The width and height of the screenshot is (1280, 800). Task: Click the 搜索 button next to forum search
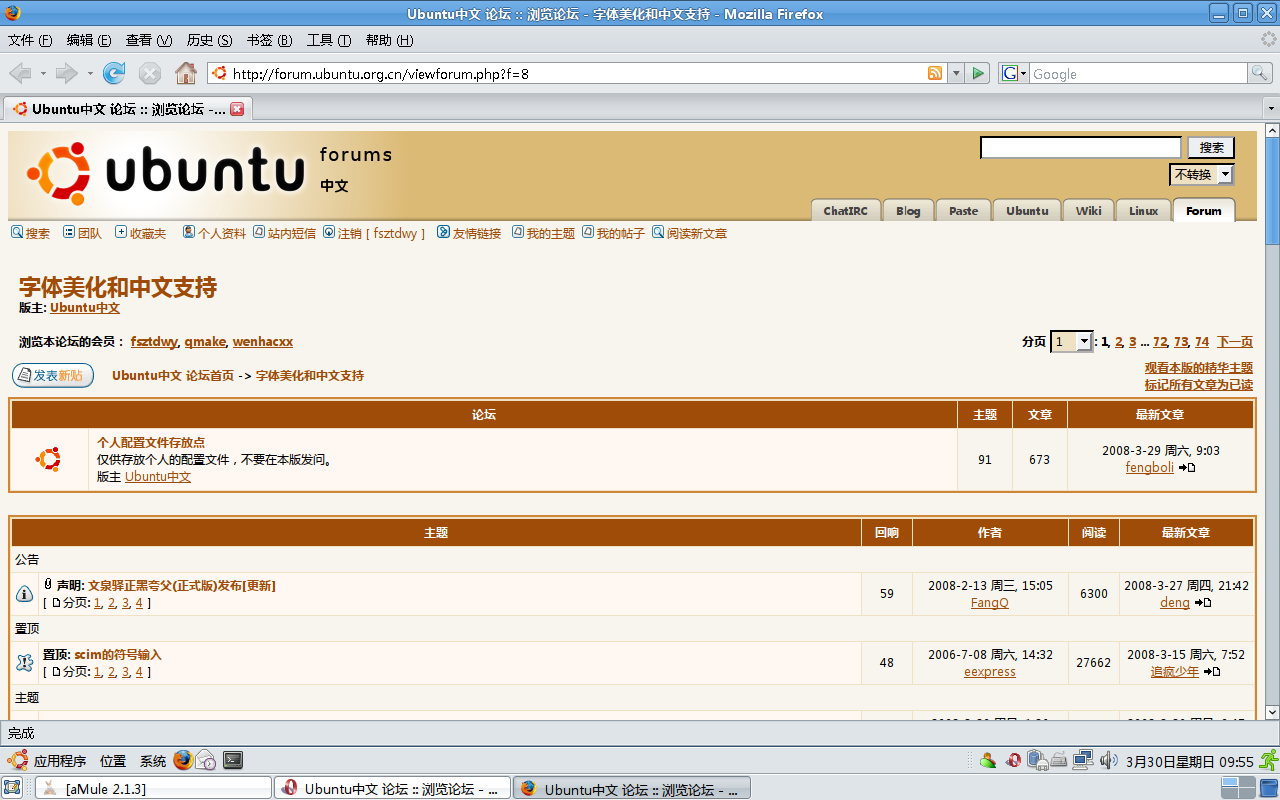click(x=1211, y=147)
